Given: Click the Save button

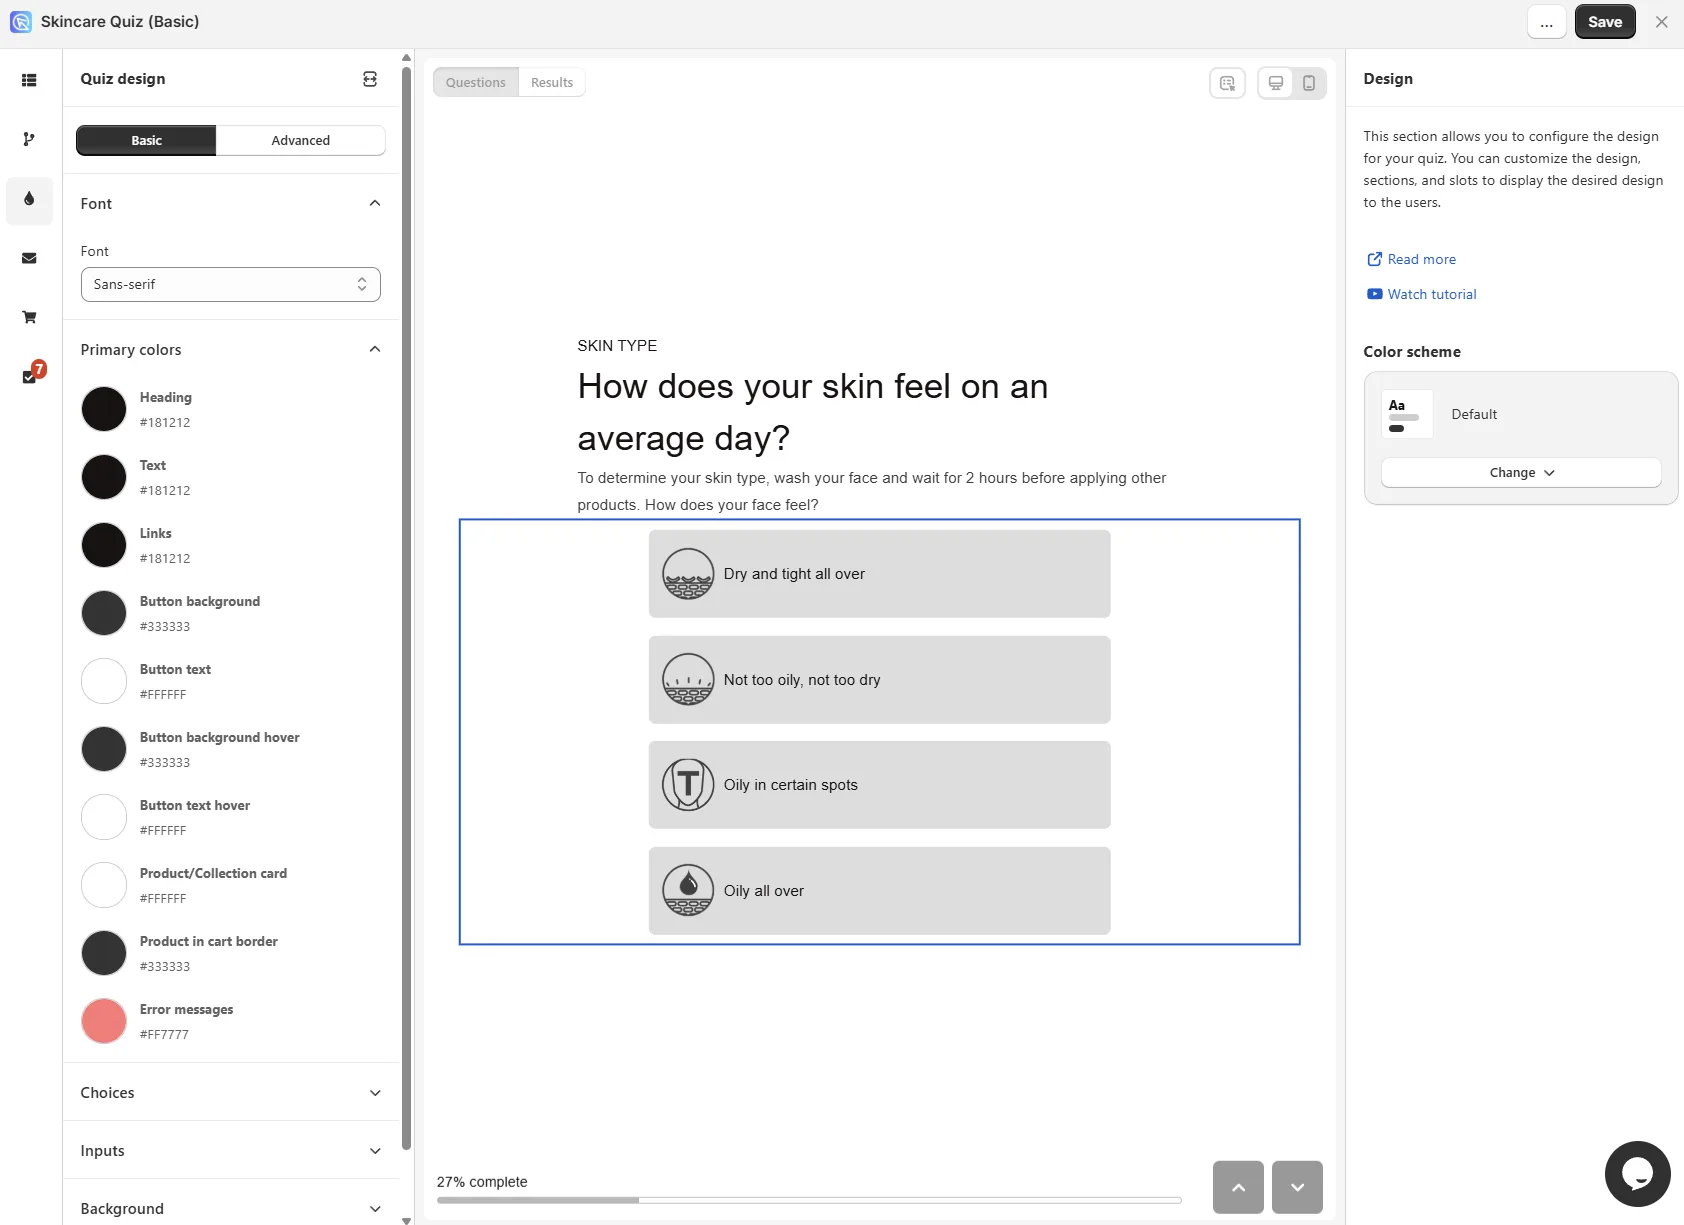Looking at the screenshot, I should pyautogui.click(x=1605, y=22).
